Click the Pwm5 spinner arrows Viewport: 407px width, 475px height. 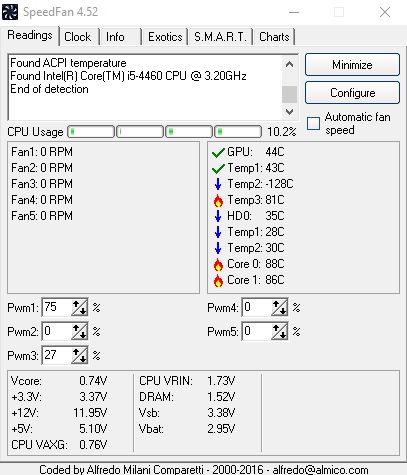(280, 331)
